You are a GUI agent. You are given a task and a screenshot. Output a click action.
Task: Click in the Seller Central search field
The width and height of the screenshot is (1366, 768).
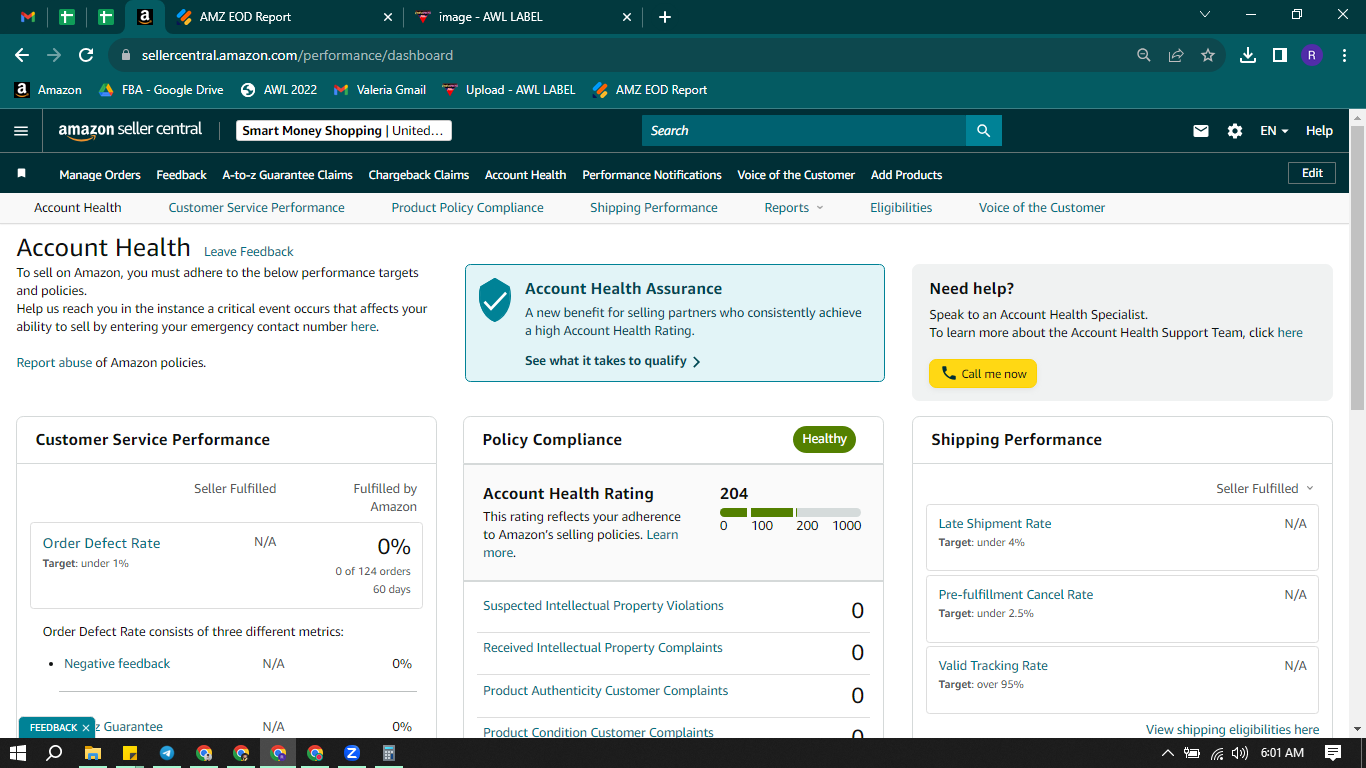(804, 131)
